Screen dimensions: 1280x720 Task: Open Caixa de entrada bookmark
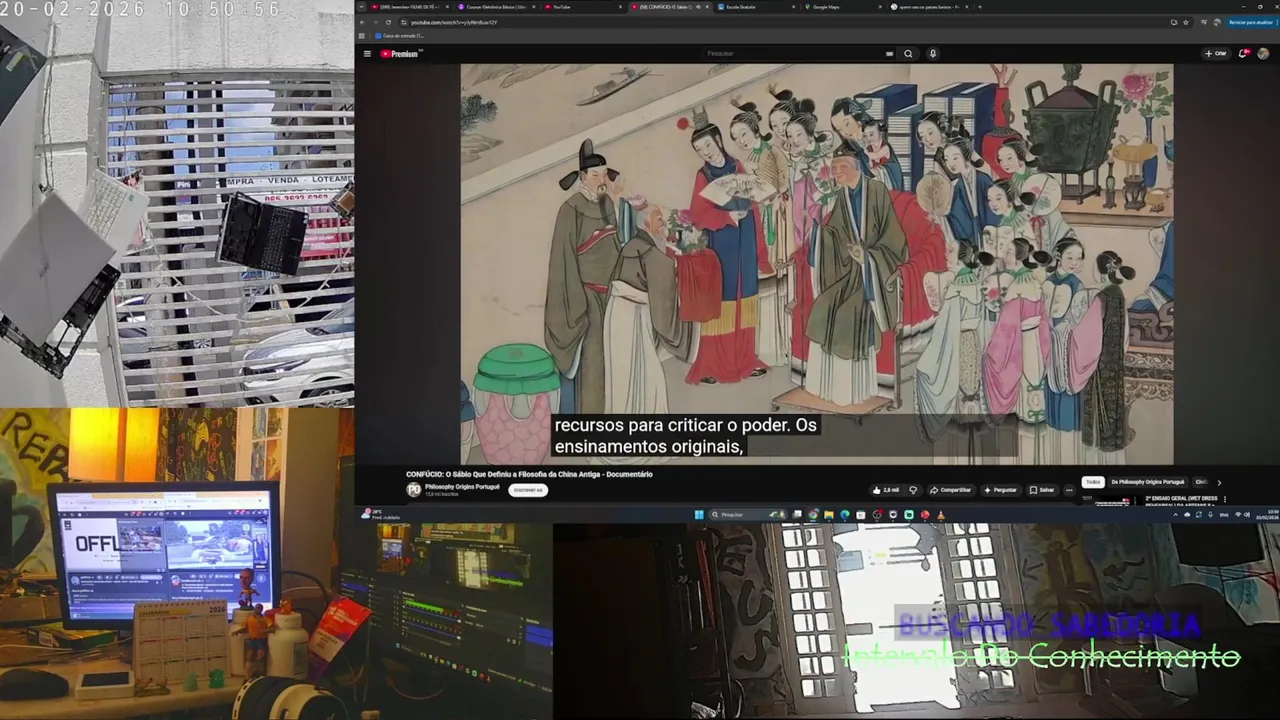point(400,36)
